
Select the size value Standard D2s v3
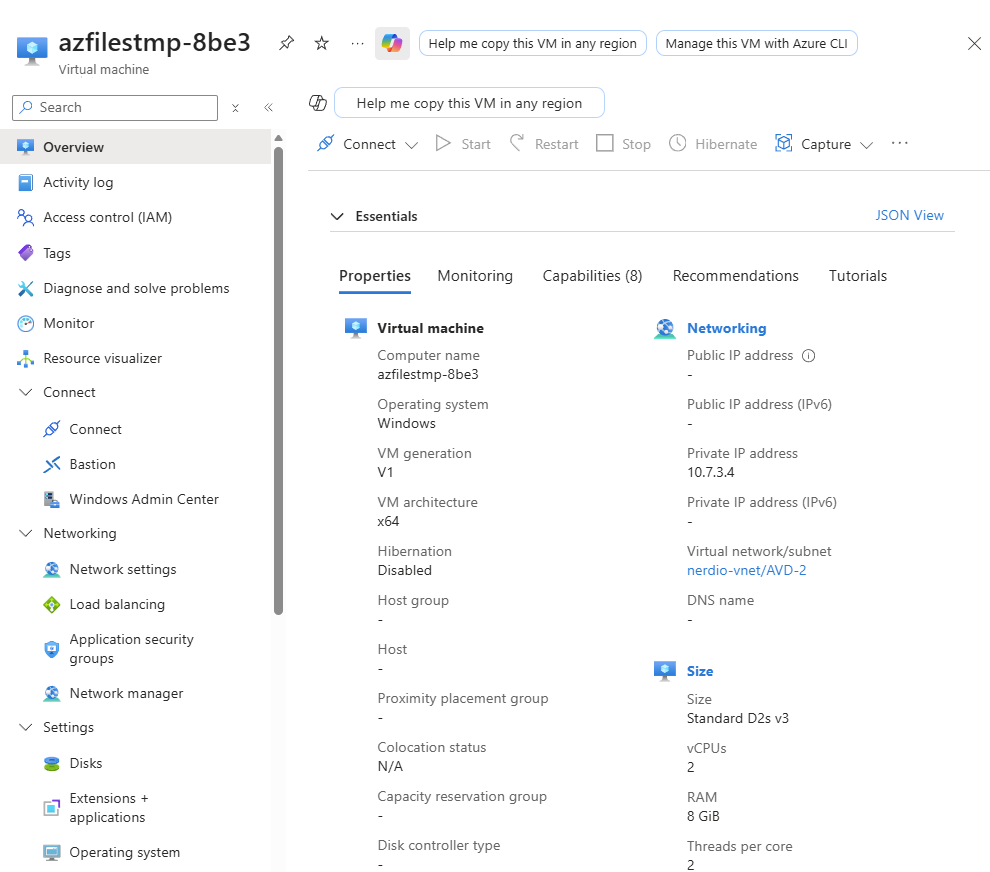737,719
